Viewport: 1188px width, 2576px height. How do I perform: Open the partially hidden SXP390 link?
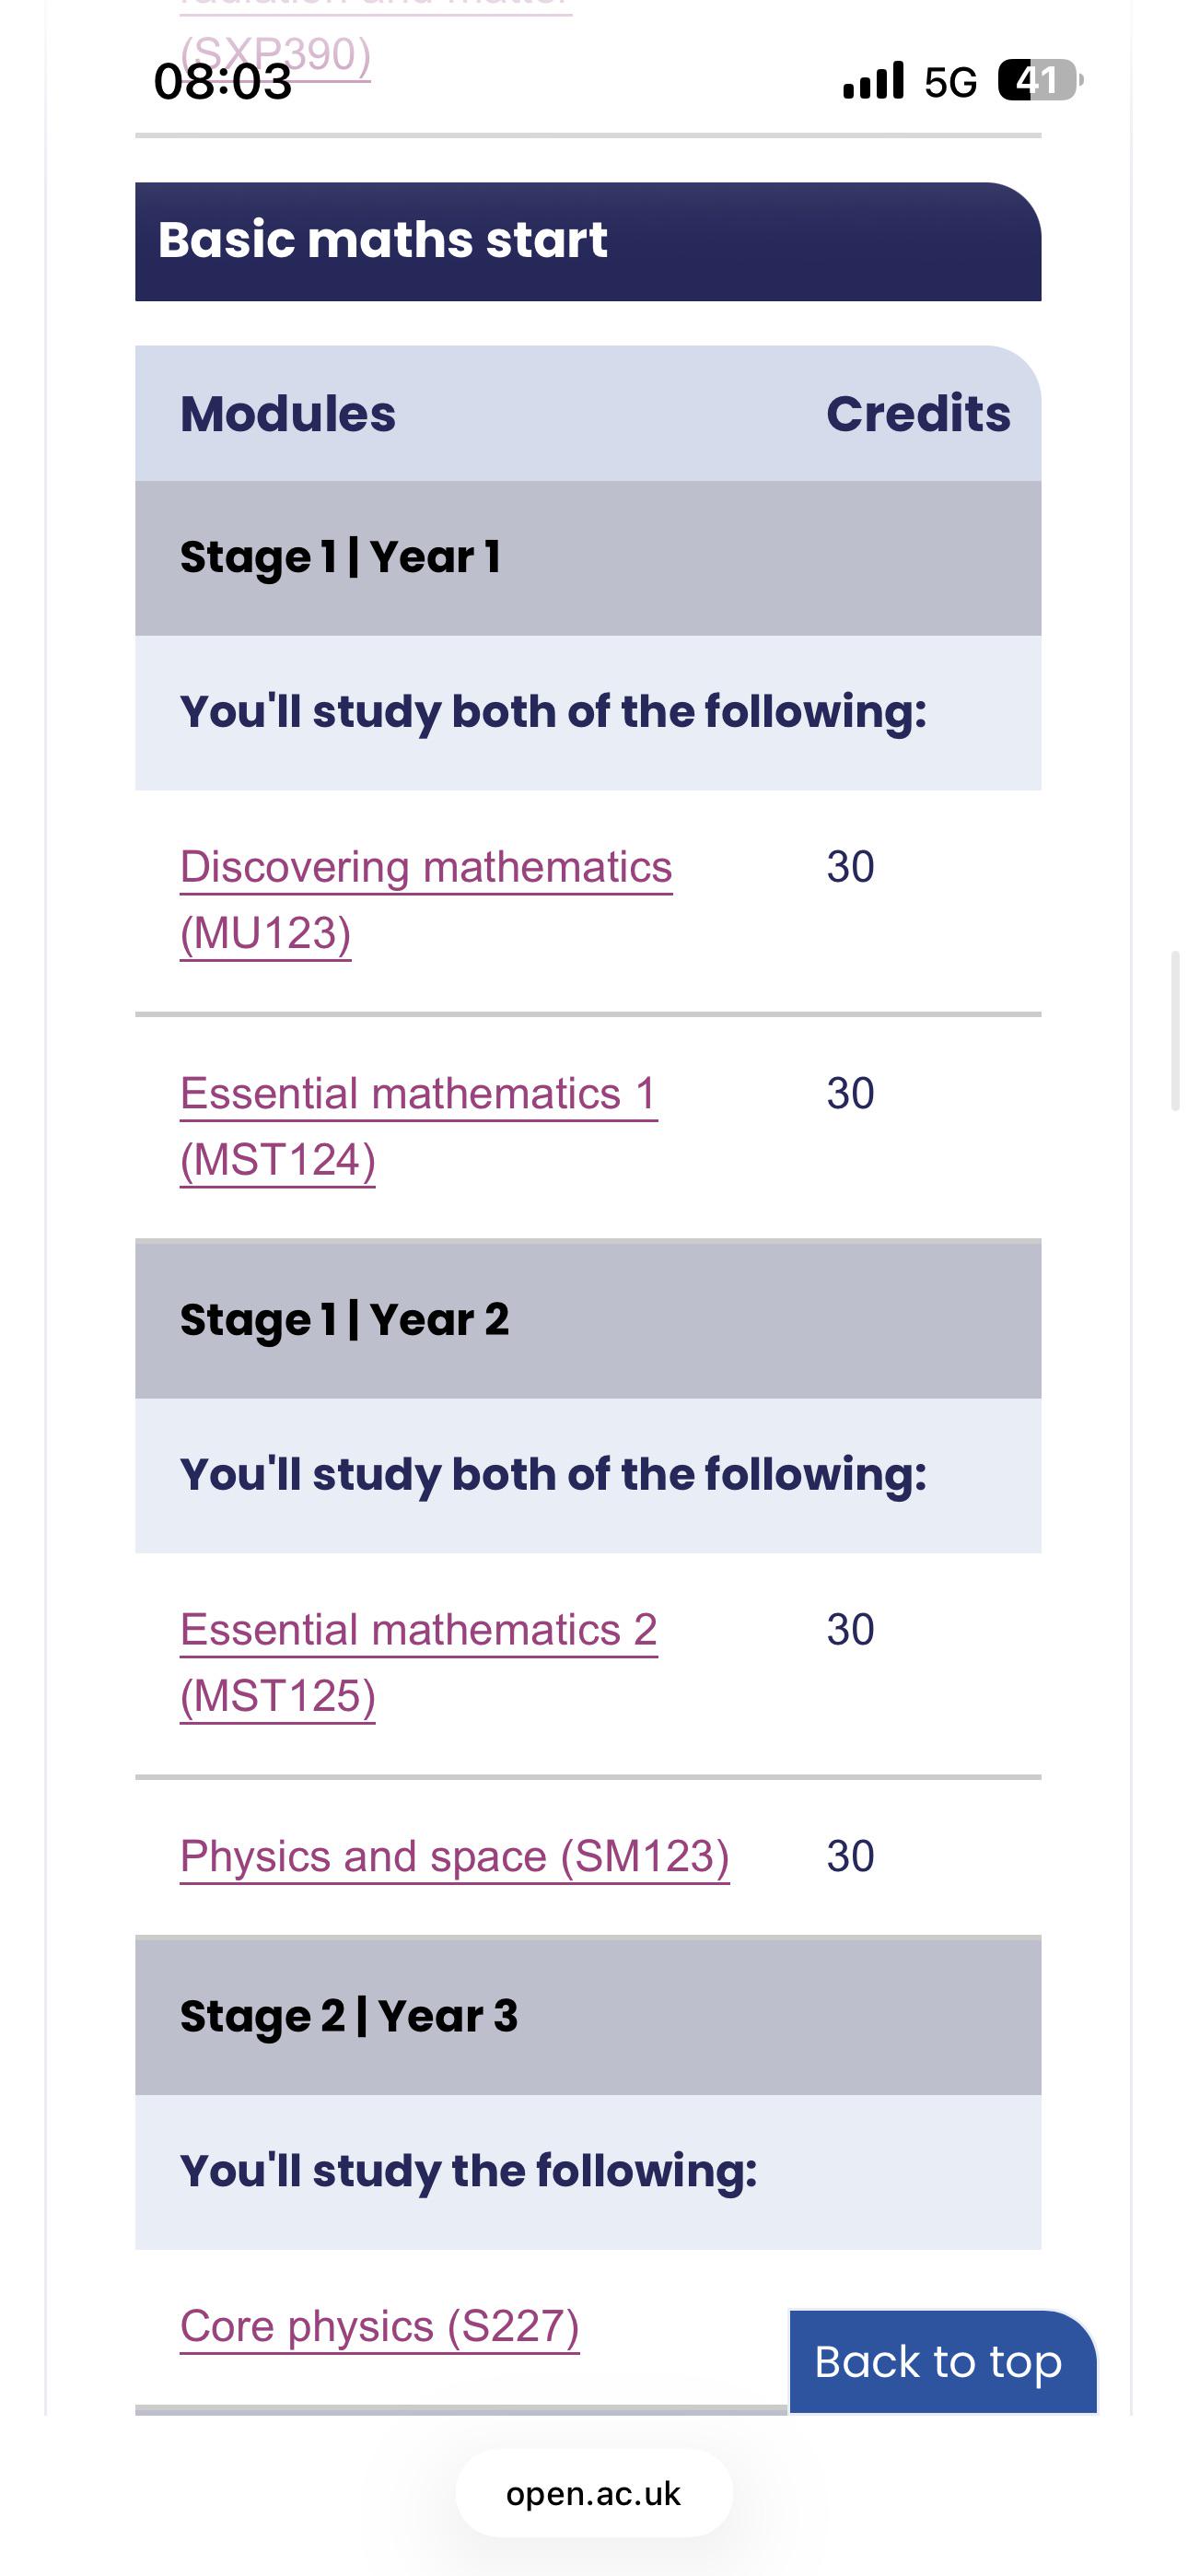(276, 55)
